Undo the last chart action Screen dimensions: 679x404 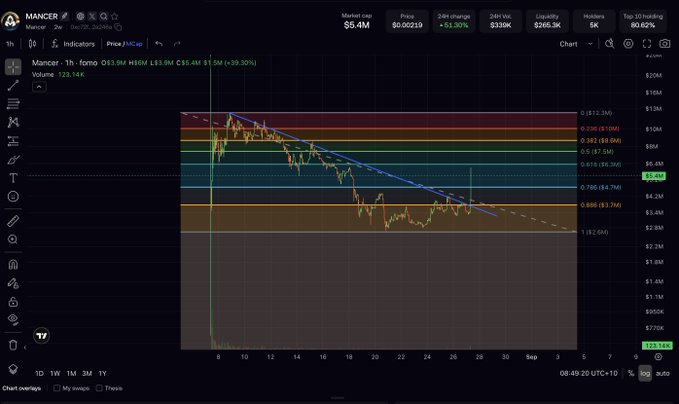(159, 44)
